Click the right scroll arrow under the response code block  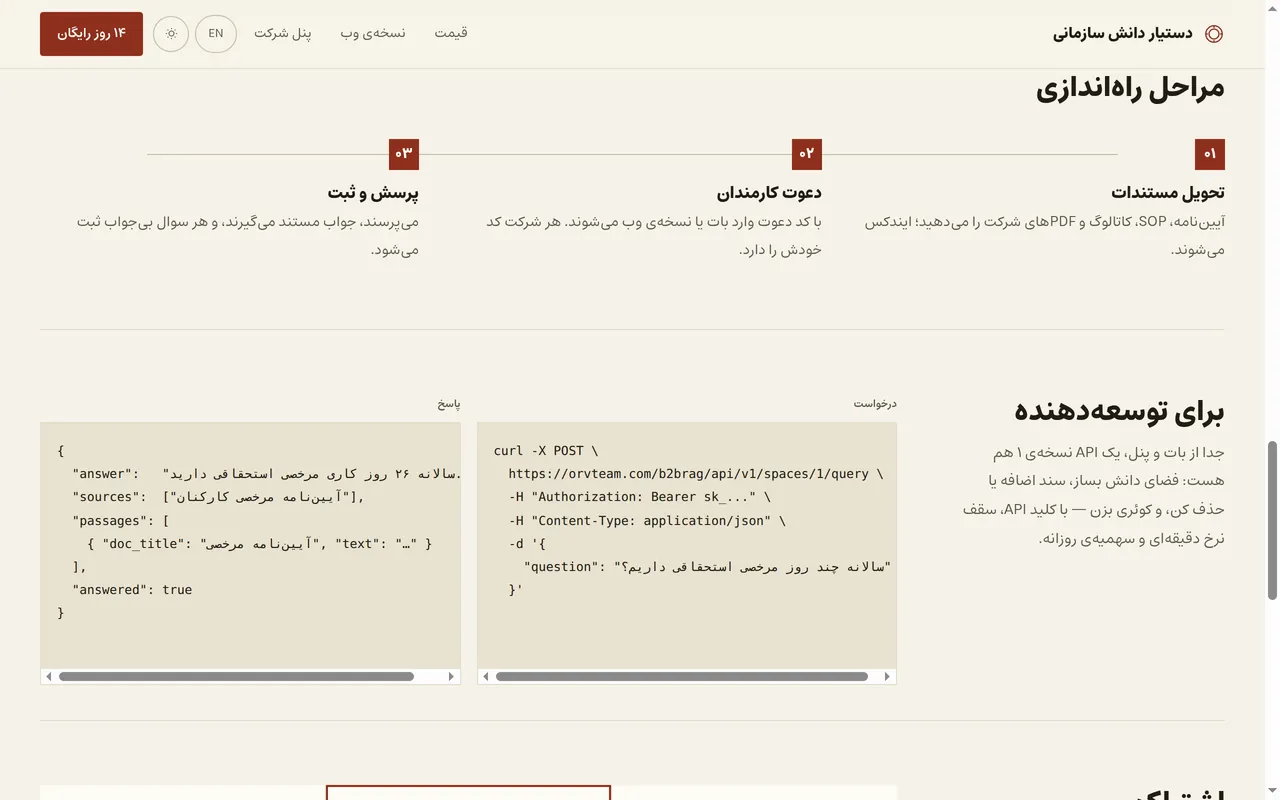coord(451,677)
